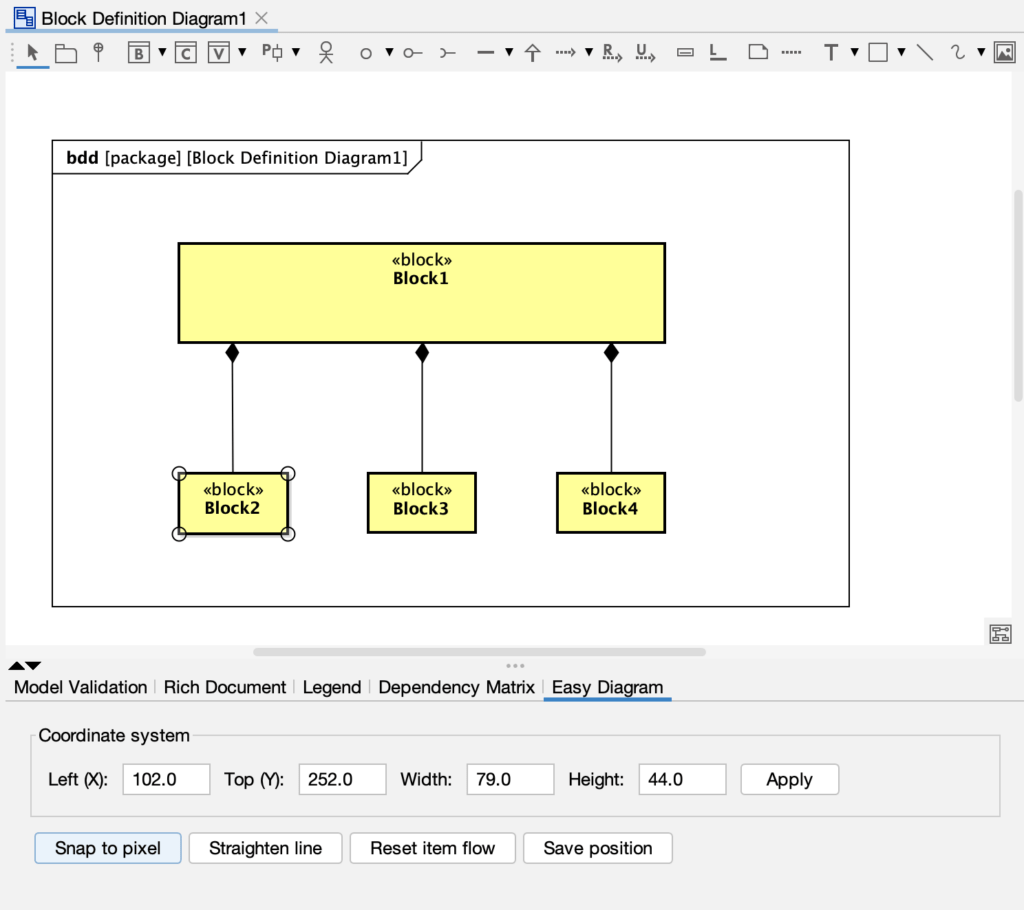Viewport: 1024px width, 910px height.
Task: Select the Generalization relationship tool
Action: tap(532, 52)
